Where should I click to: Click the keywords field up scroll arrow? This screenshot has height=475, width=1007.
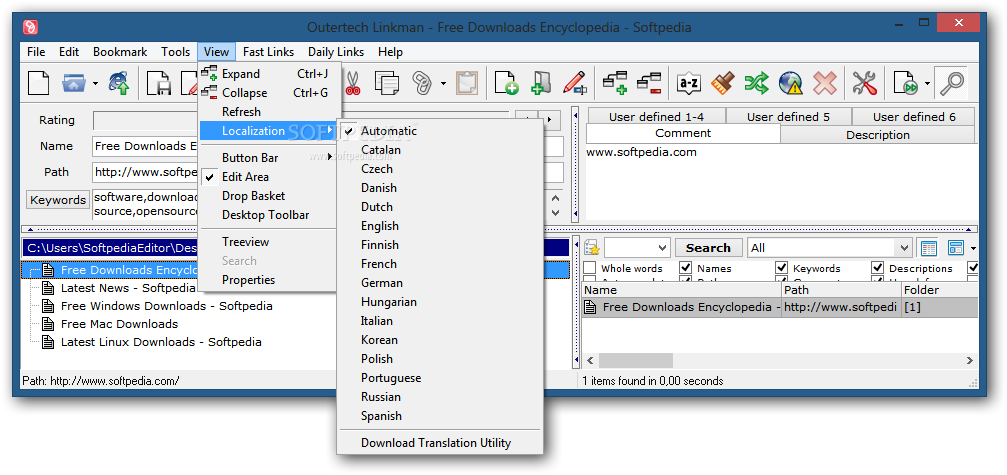556,197
